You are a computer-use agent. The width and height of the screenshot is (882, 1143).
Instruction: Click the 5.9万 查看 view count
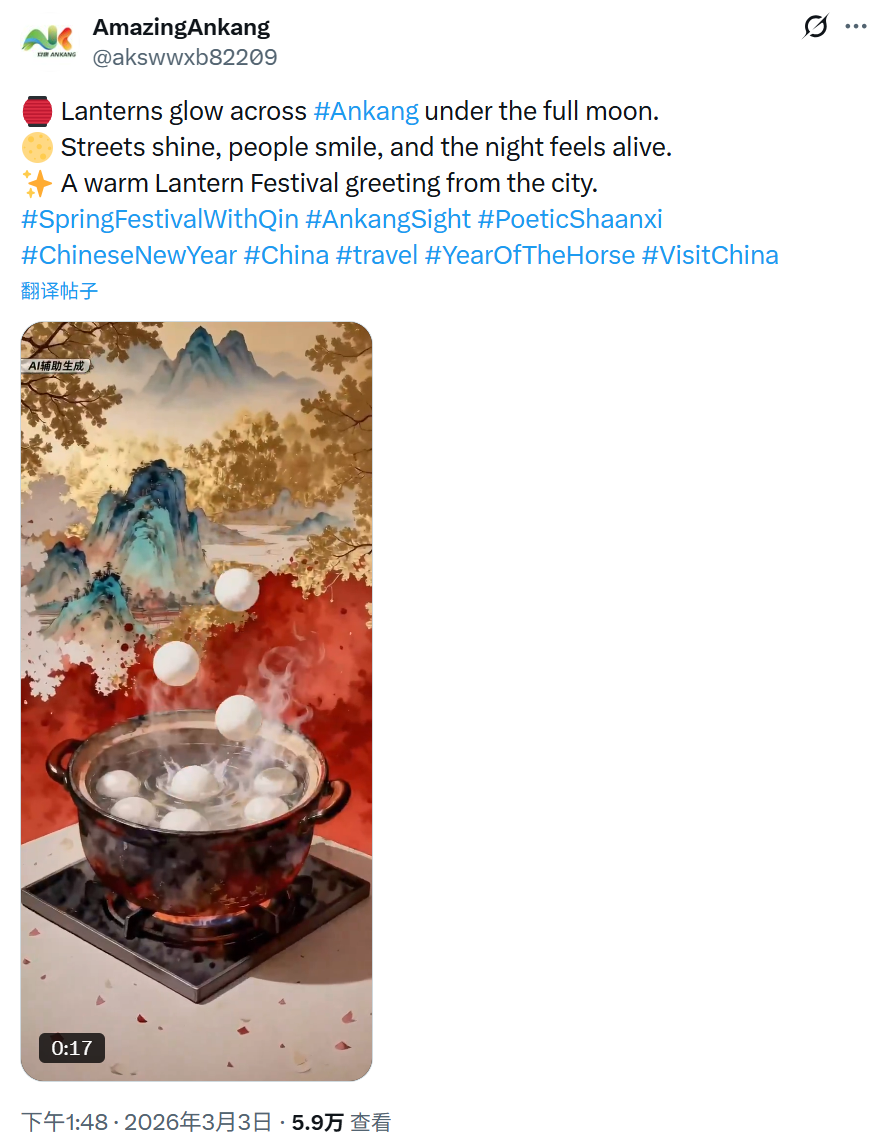coord(341,1123)
